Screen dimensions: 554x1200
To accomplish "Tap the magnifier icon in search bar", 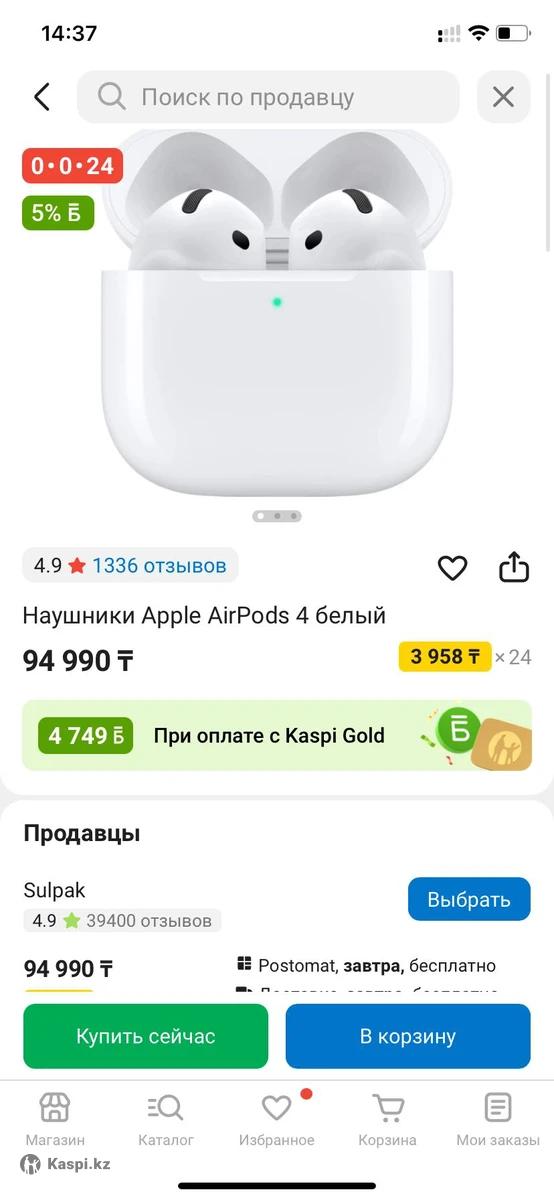I will click(112, 97).
